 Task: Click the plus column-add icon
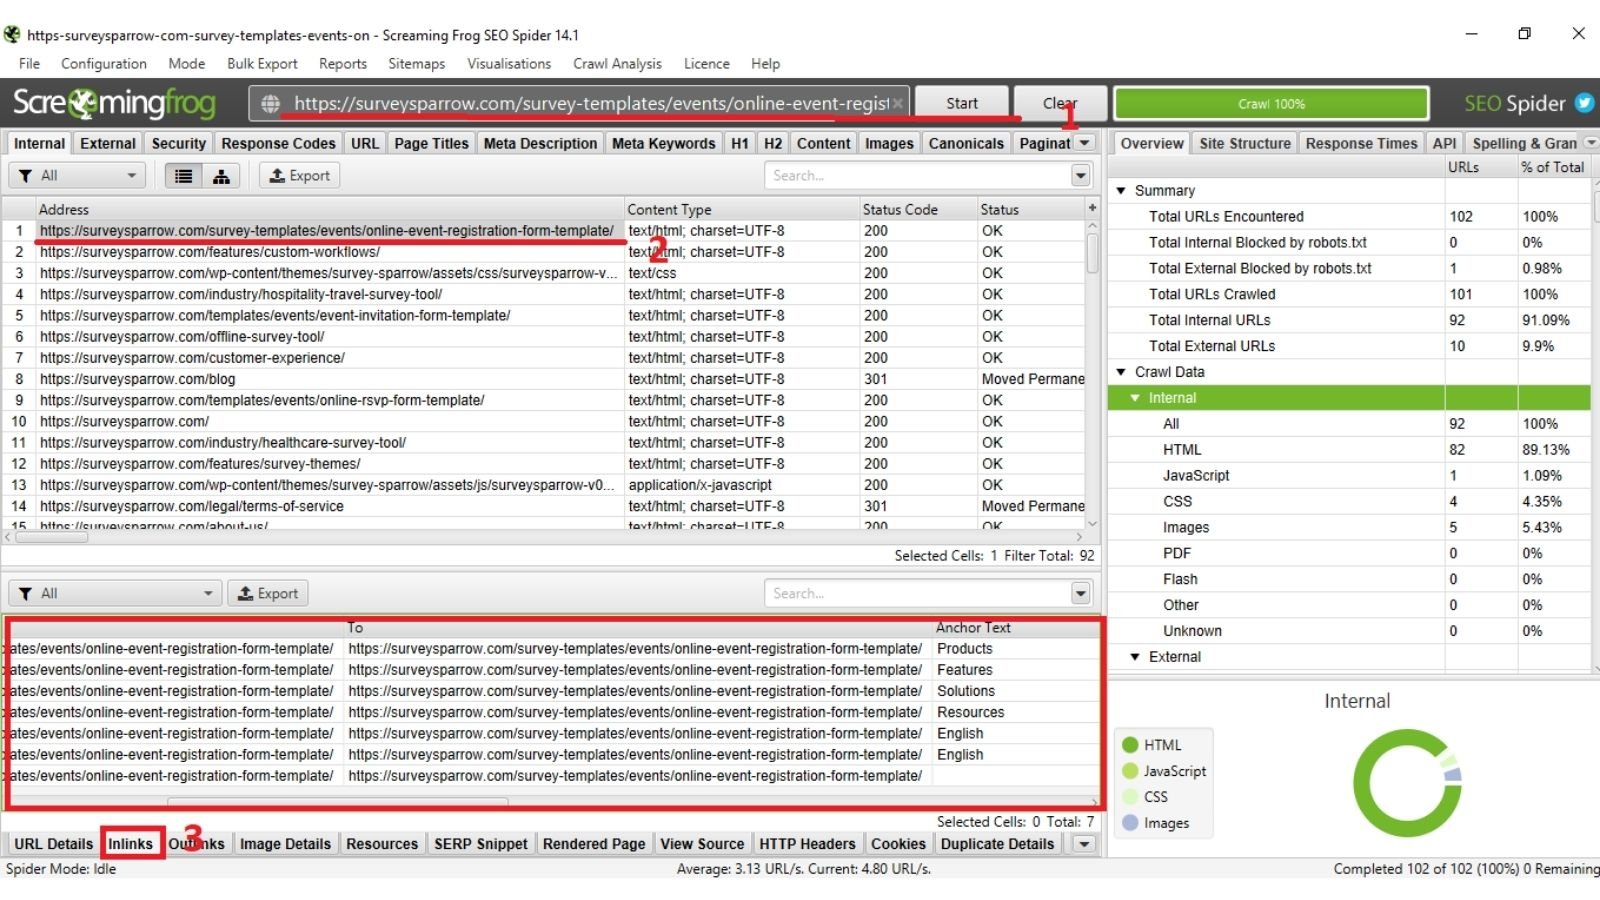(1092, 208)
